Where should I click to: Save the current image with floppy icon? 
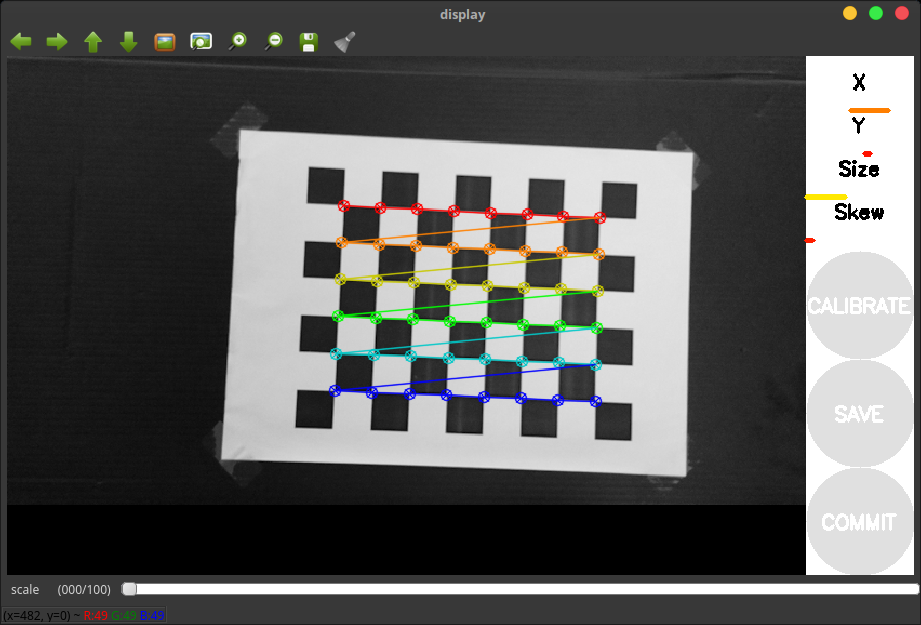(x=309, y=42)
